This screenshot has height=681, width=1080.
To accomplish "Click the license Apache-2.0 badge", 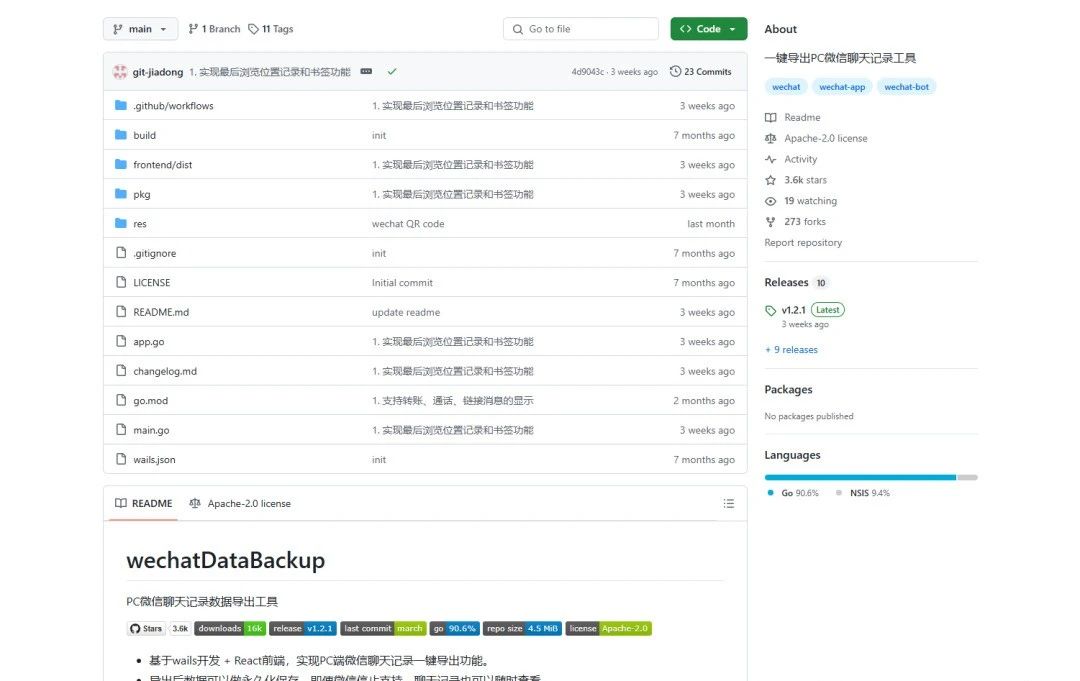I will [x=609, y=629].
